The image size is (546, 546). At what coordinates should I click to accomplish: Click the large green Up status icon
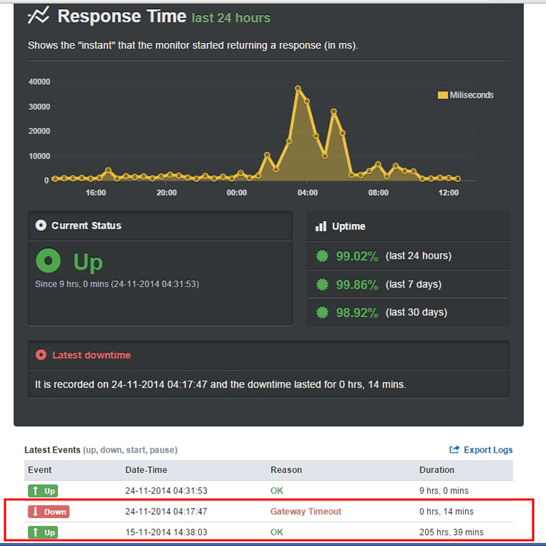pos(48,260)
